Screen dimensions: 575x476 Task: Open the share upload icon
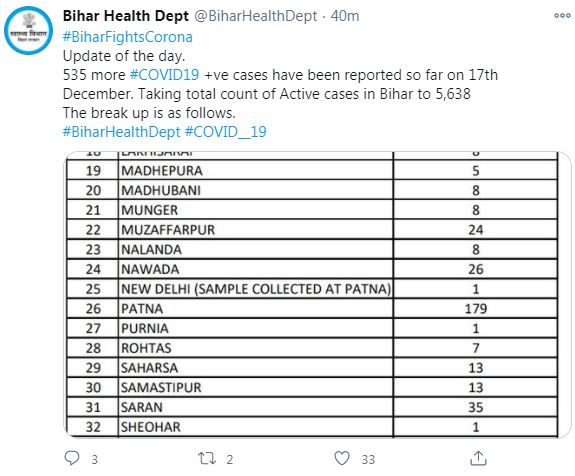coord(478,458)
